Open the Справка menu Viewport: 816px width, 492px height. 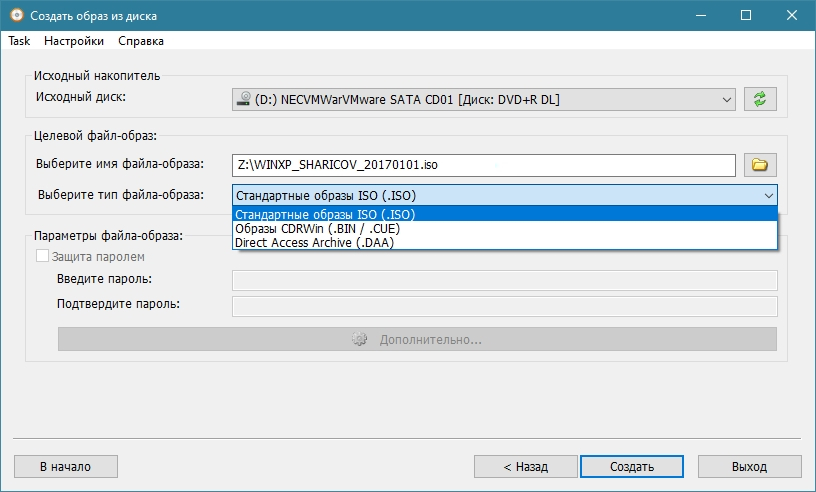(141, 41)
